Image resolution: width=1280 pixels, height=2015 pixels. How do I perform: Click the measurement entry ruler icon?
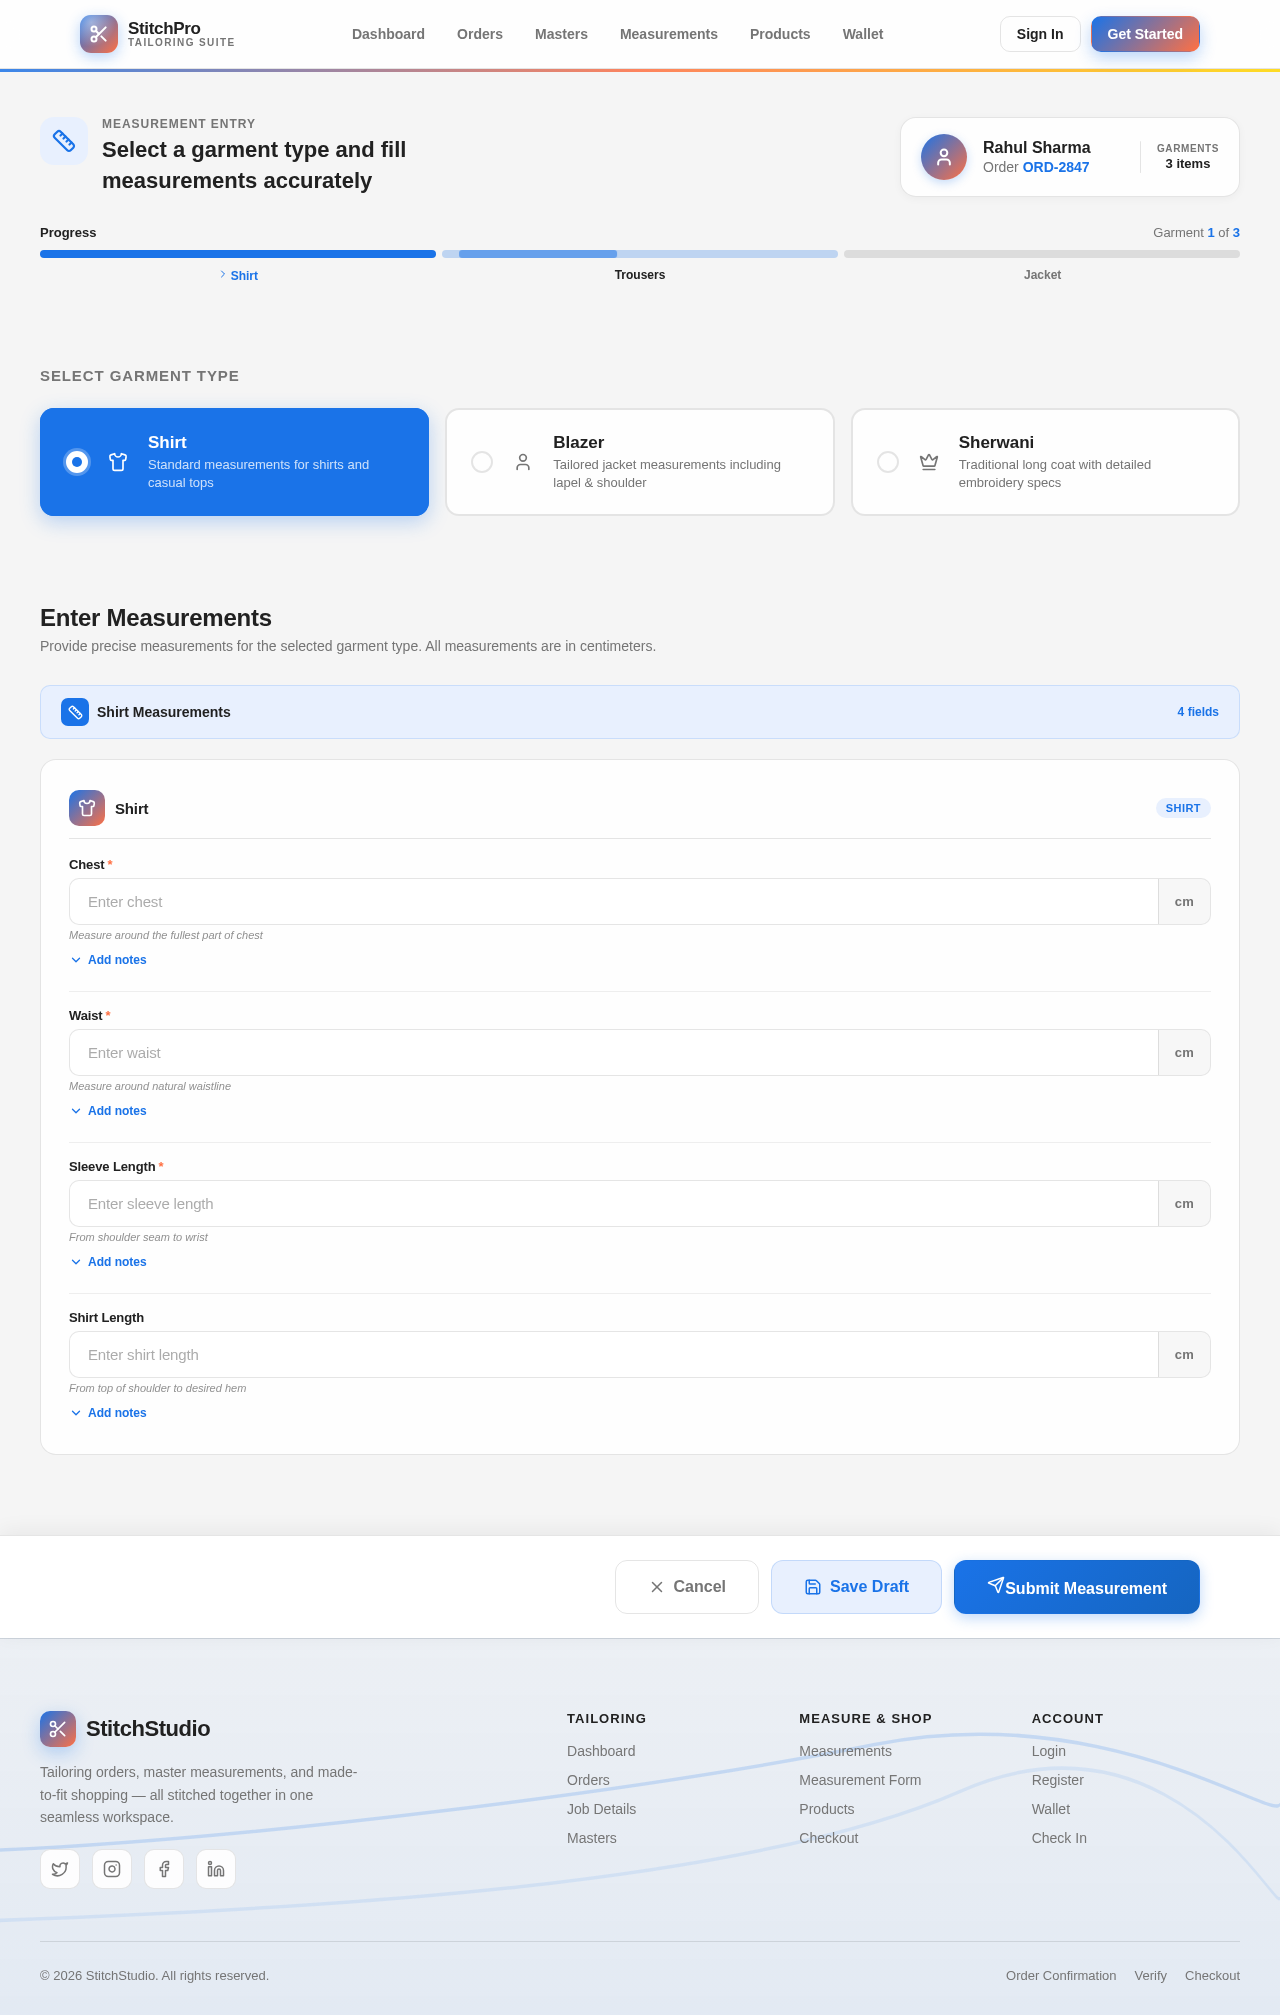point(64,141)
